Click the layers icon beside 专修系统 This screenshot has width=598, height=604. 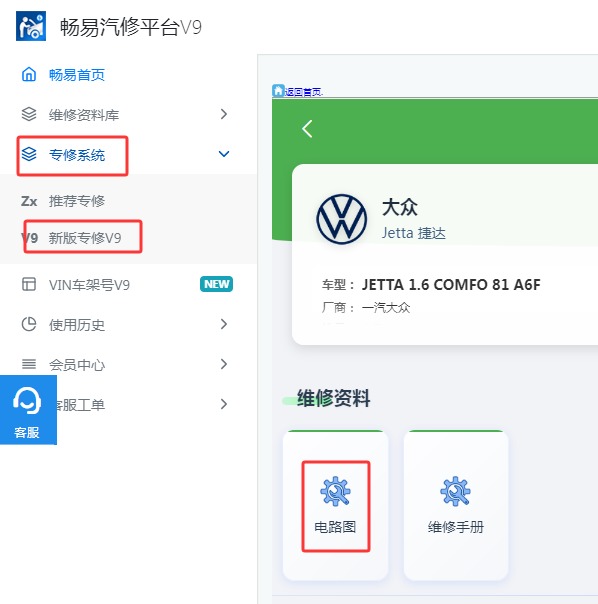point(29,154)
